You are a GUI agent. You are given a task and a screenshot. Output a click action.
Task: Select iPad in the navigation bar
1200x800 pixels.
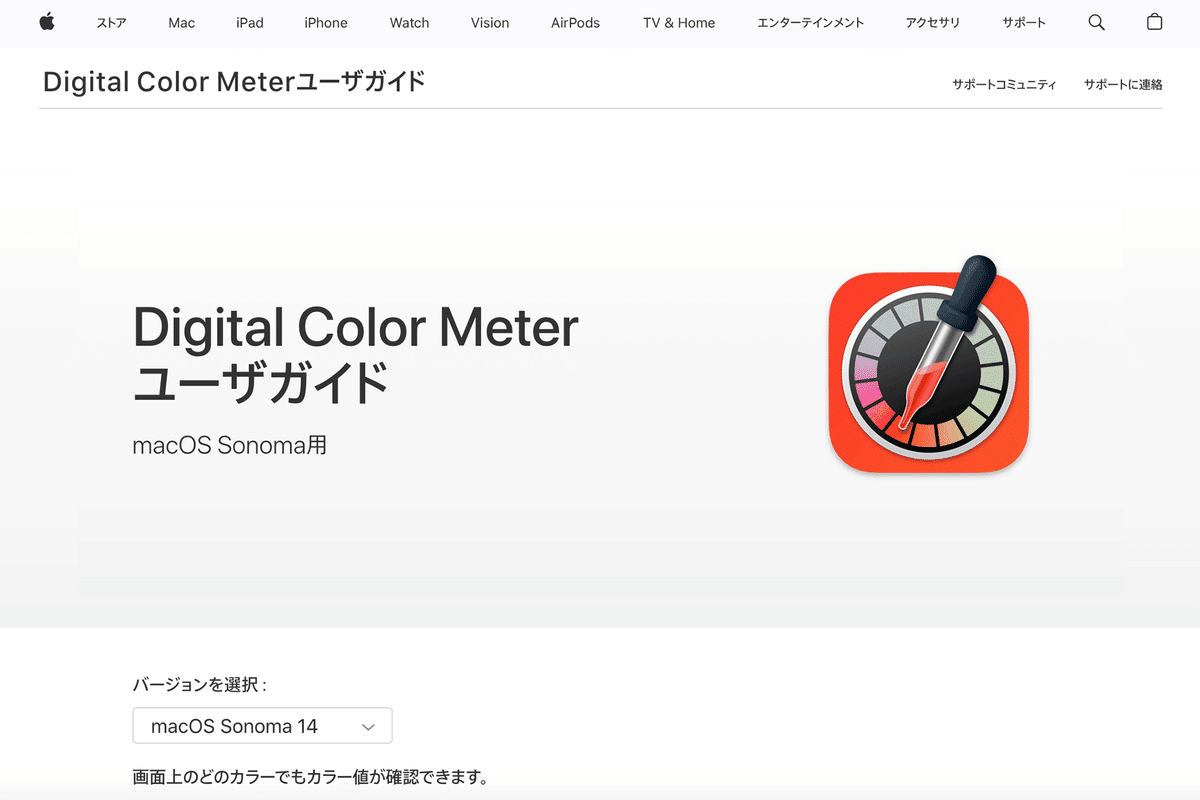(x=250, y=23)
